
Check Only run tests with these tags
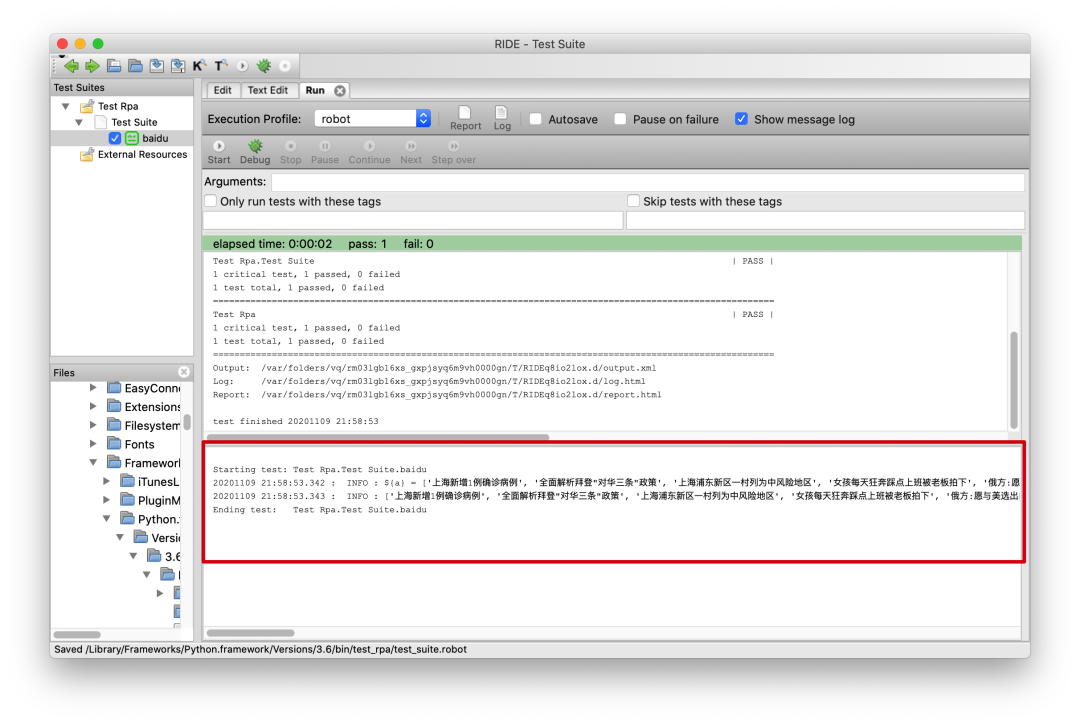coord(211,201)
